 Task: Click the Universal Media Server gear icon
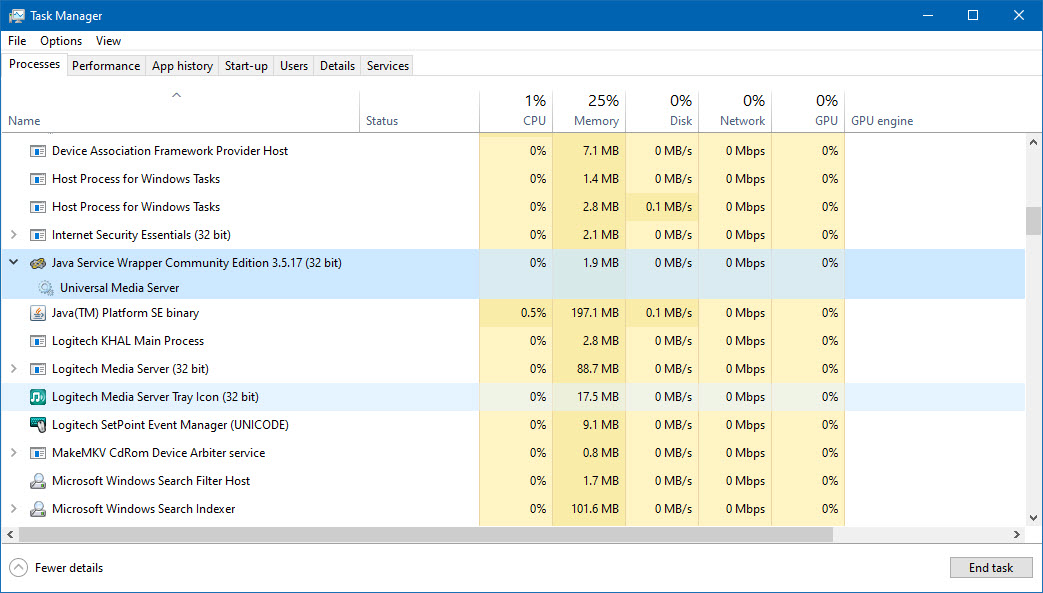click(x=46, y=288)
